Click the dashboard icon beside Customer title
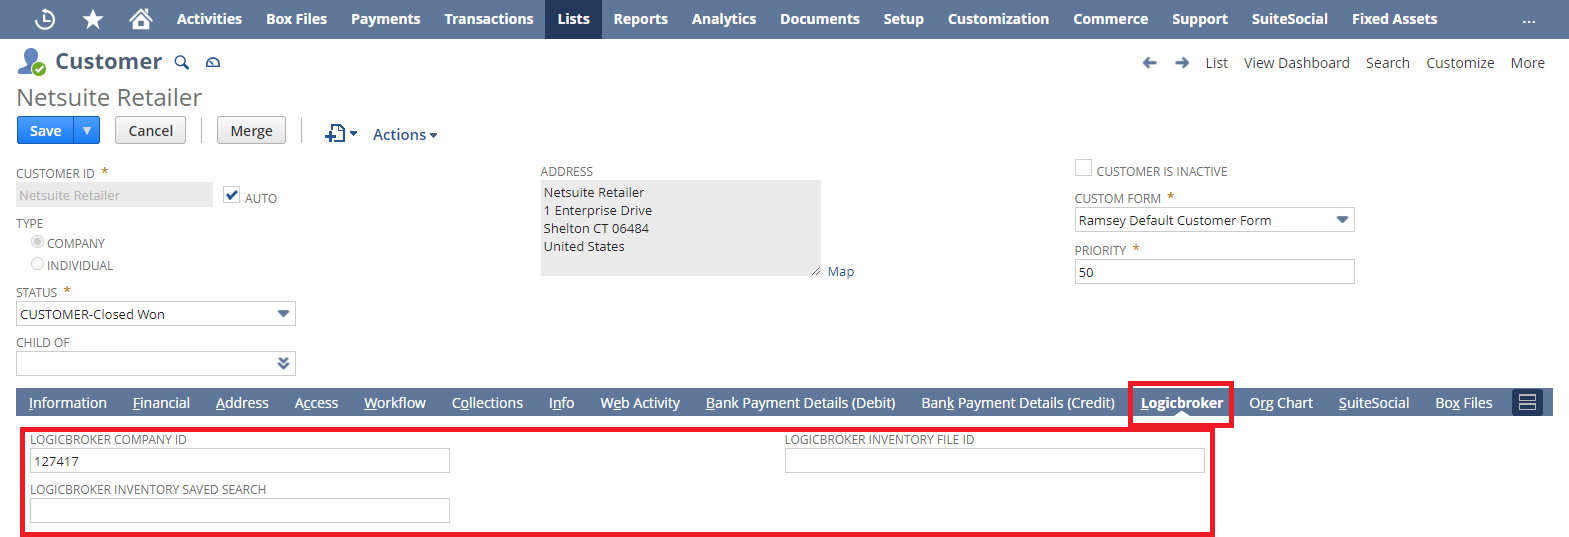1569x537 pixels. click(213, 63)
